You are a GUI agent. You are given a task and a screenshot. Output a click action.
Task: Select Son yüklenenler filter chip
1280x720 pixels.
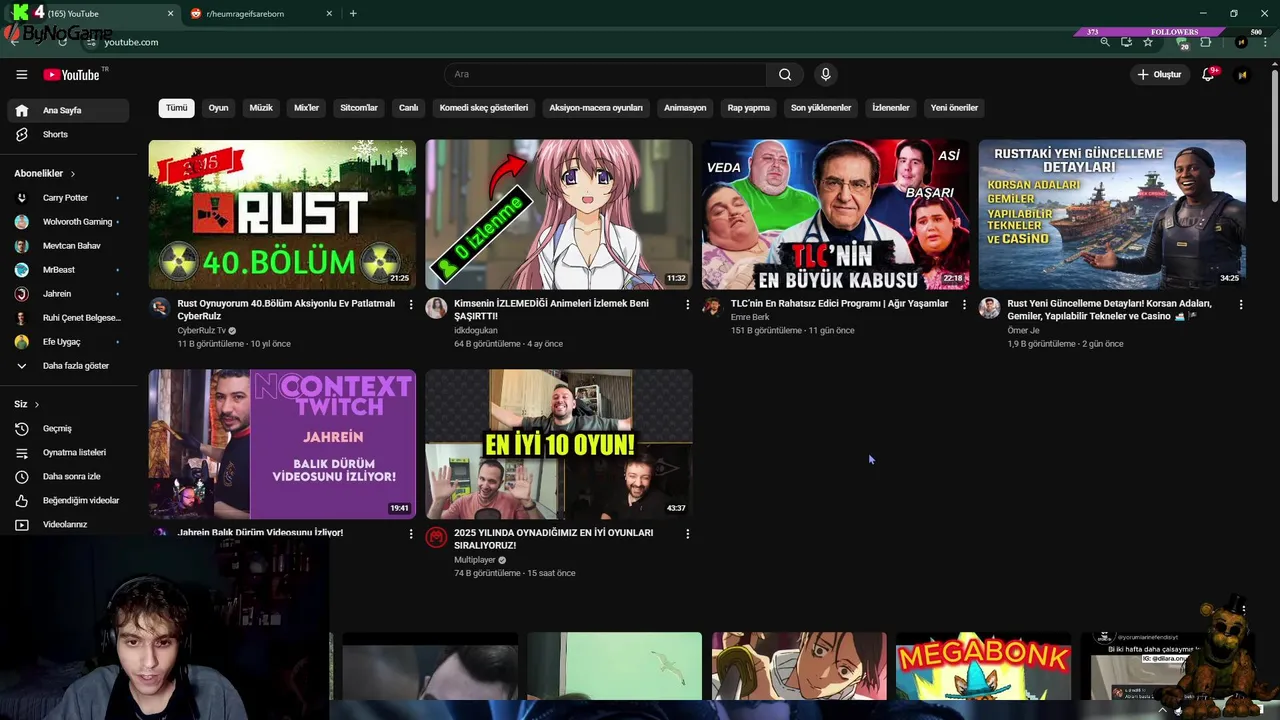(821, 108)
